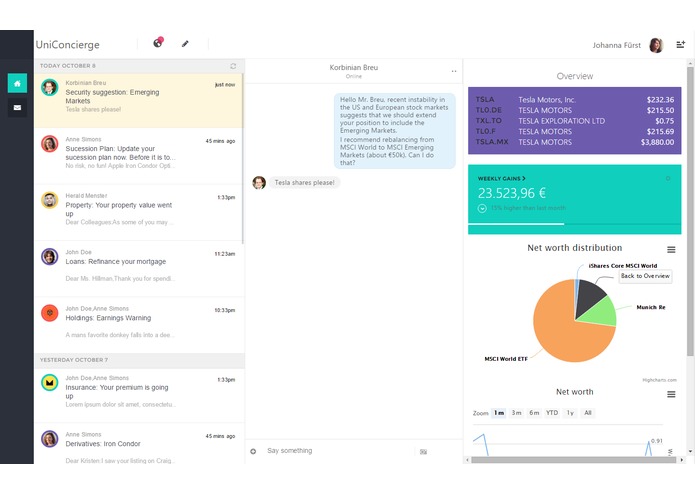Select the 1m zoom range
This screenshot has width=695, height=494.
point(499,413)
